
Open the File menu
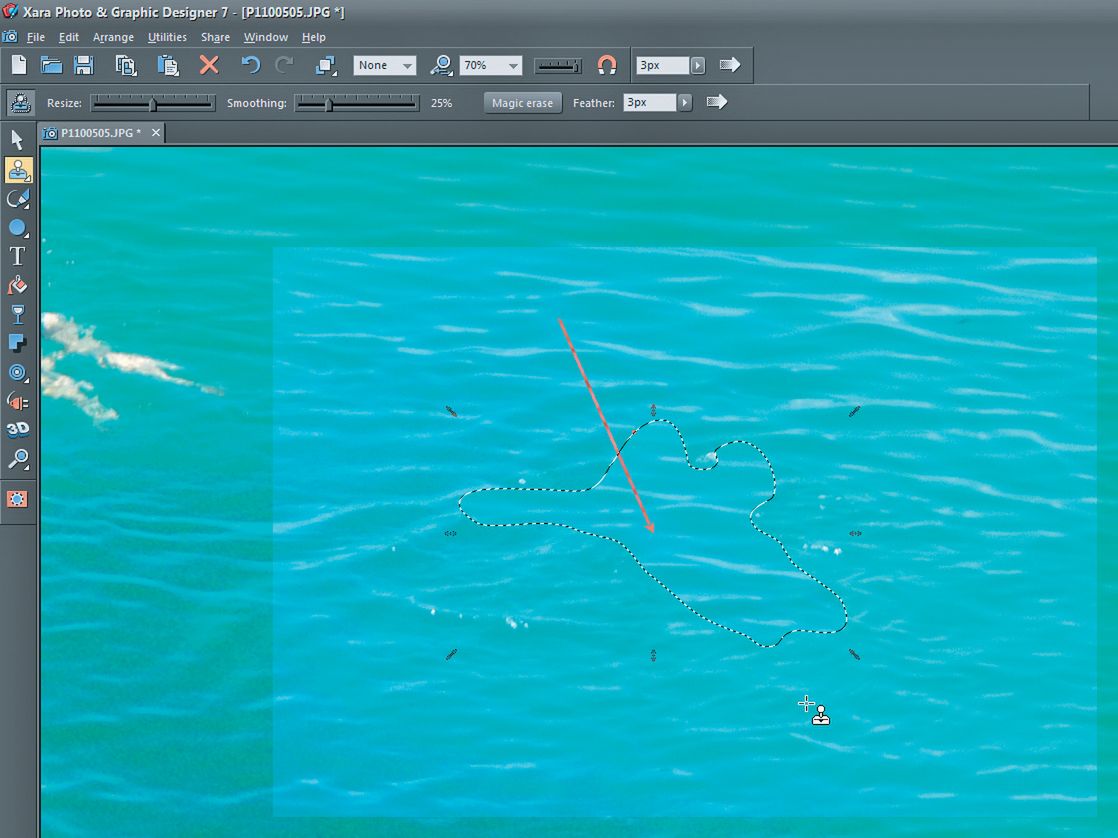point(36,37)
